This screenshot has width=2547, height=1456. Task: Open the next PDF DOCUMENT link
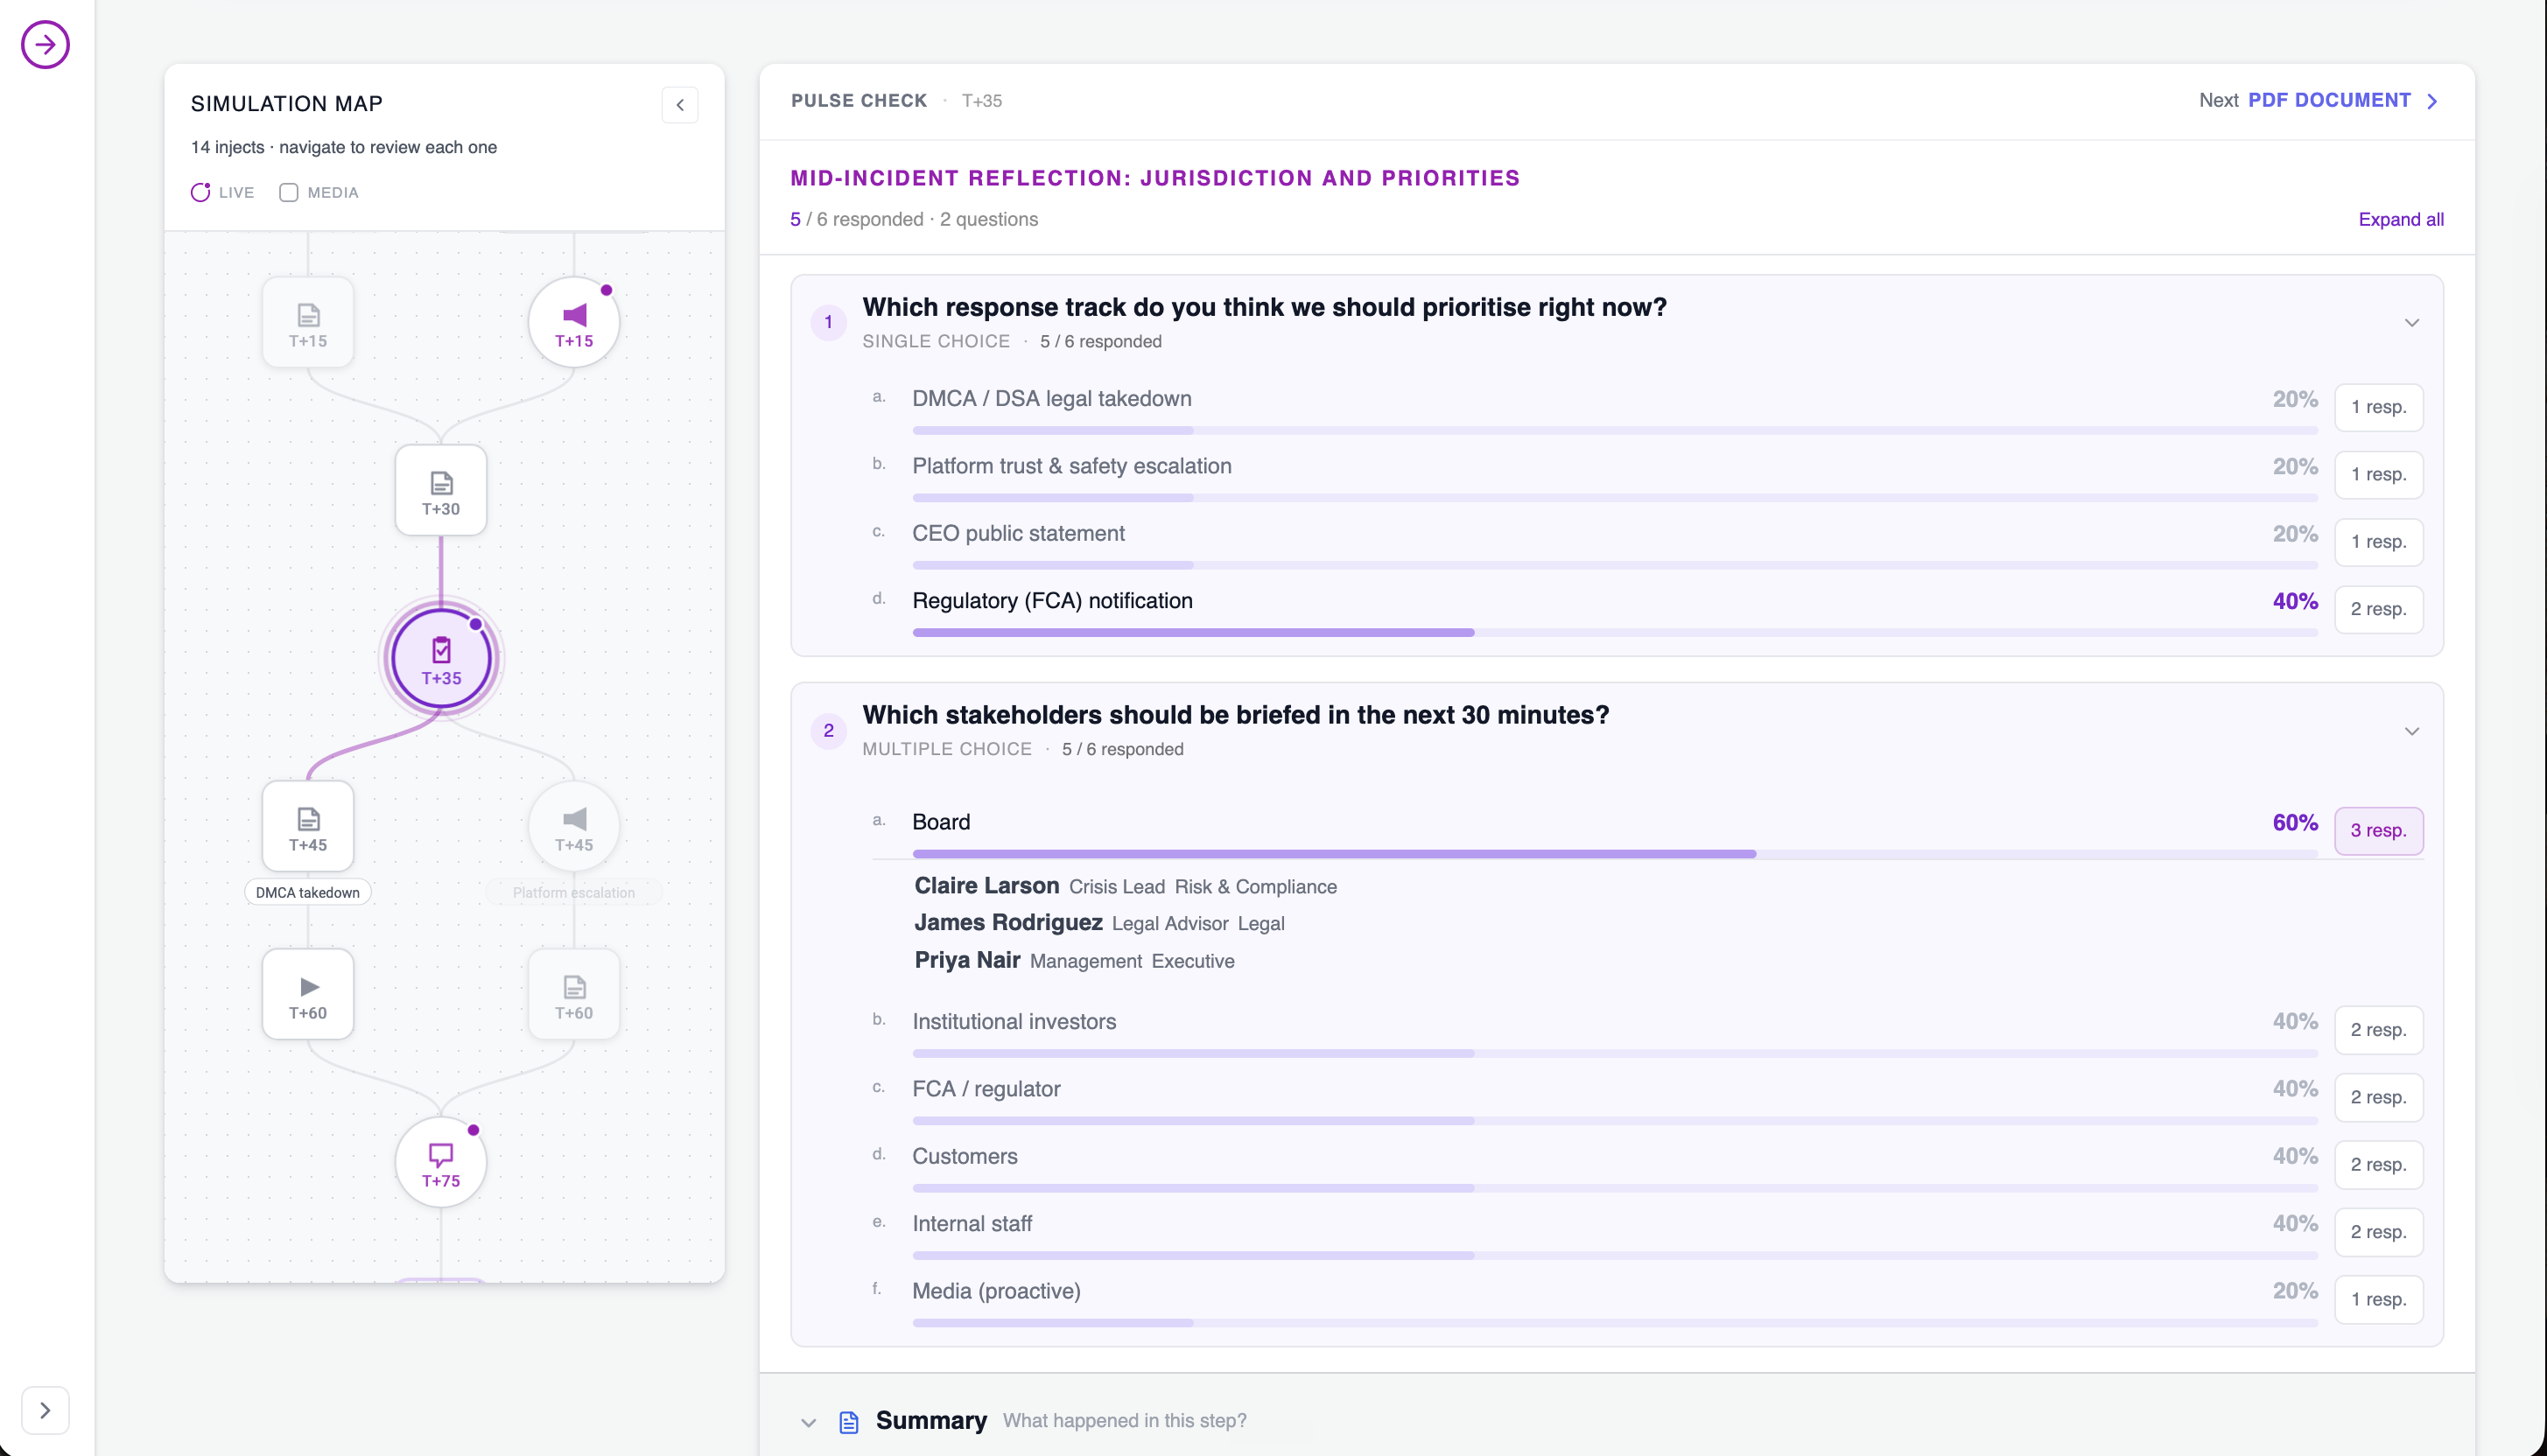coord(2329,100)
